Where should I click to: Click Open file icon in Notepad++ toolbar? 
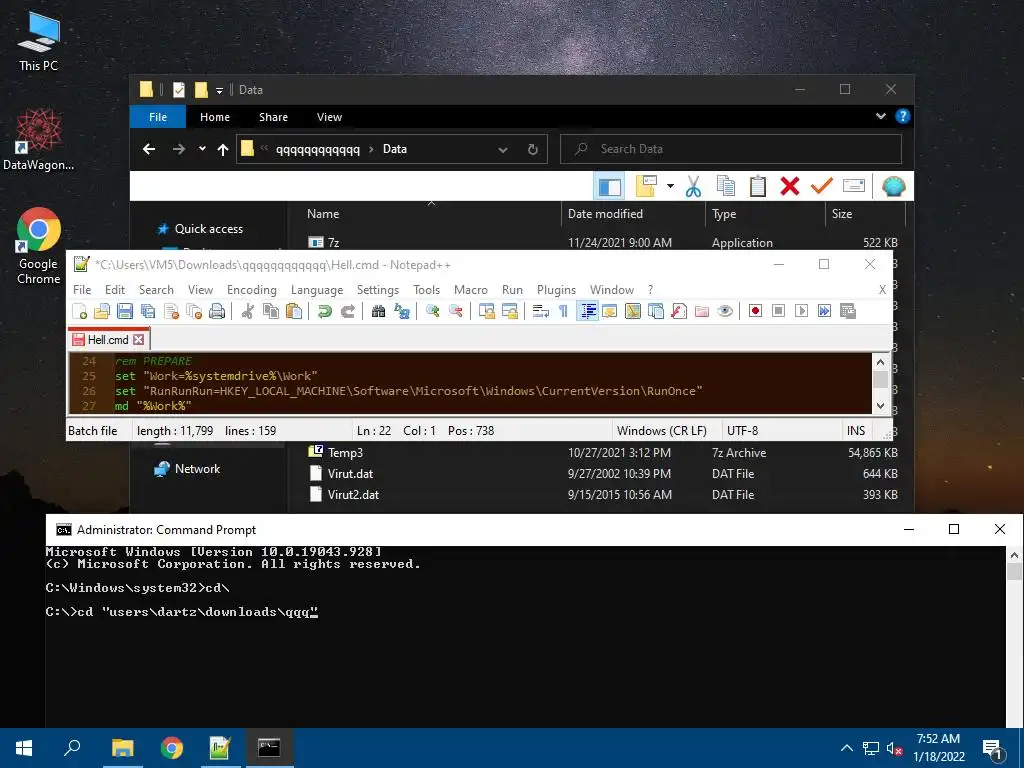102,312
